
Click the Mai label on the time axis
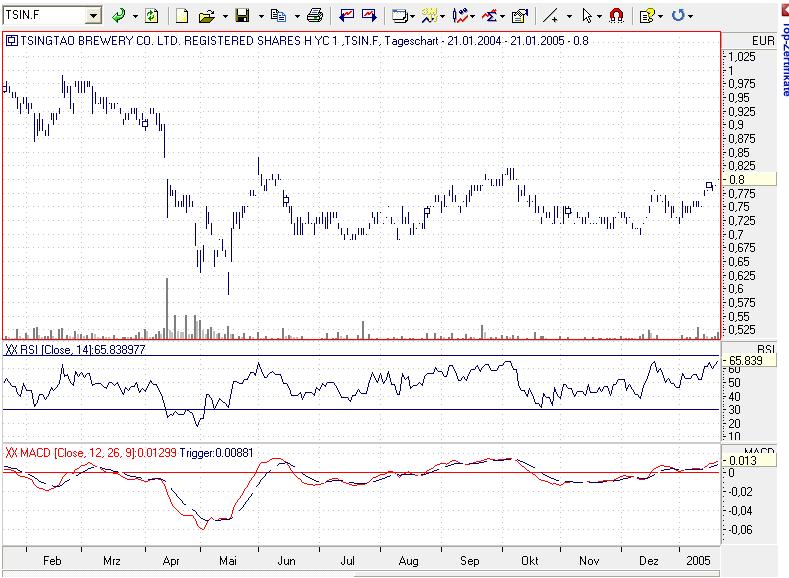227,560
